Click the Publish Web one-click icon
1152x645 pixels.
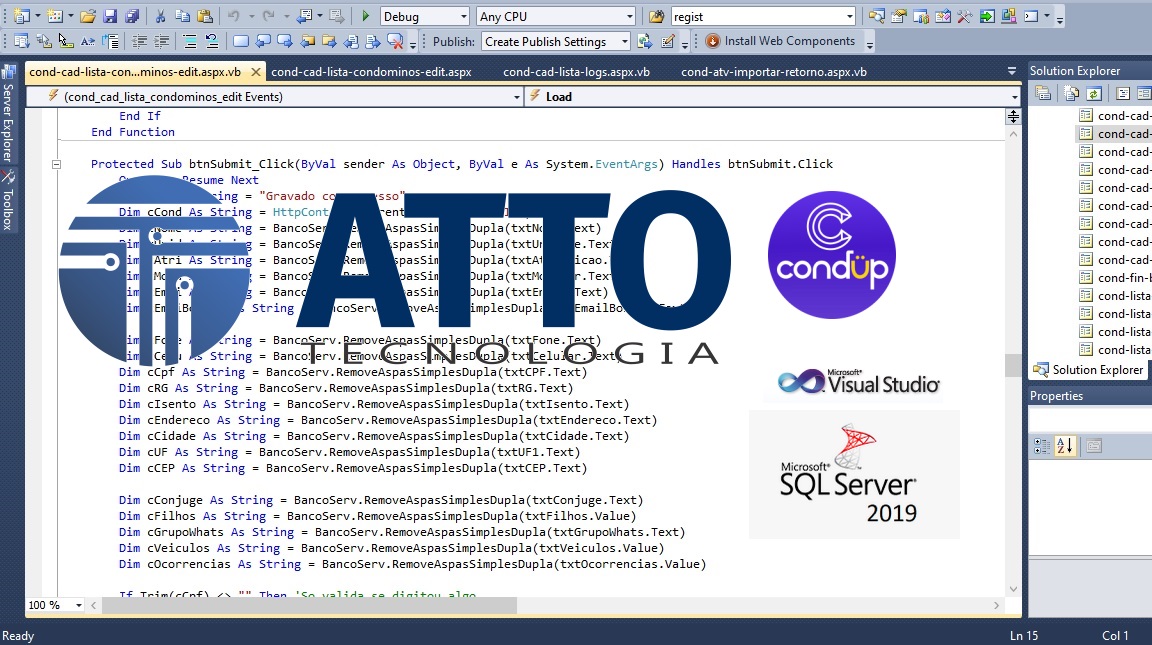point(644,42)
